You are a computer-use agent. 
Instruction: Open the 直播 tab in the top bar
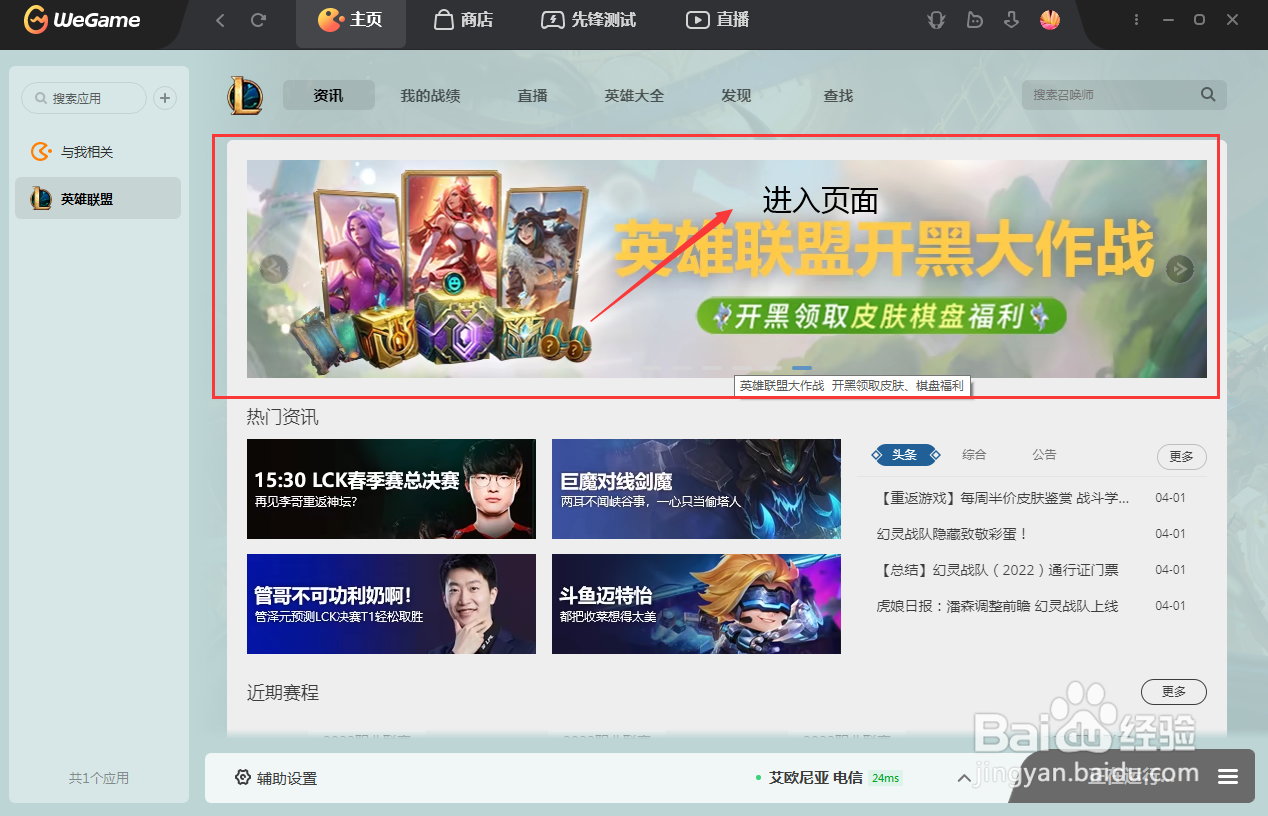717,20
